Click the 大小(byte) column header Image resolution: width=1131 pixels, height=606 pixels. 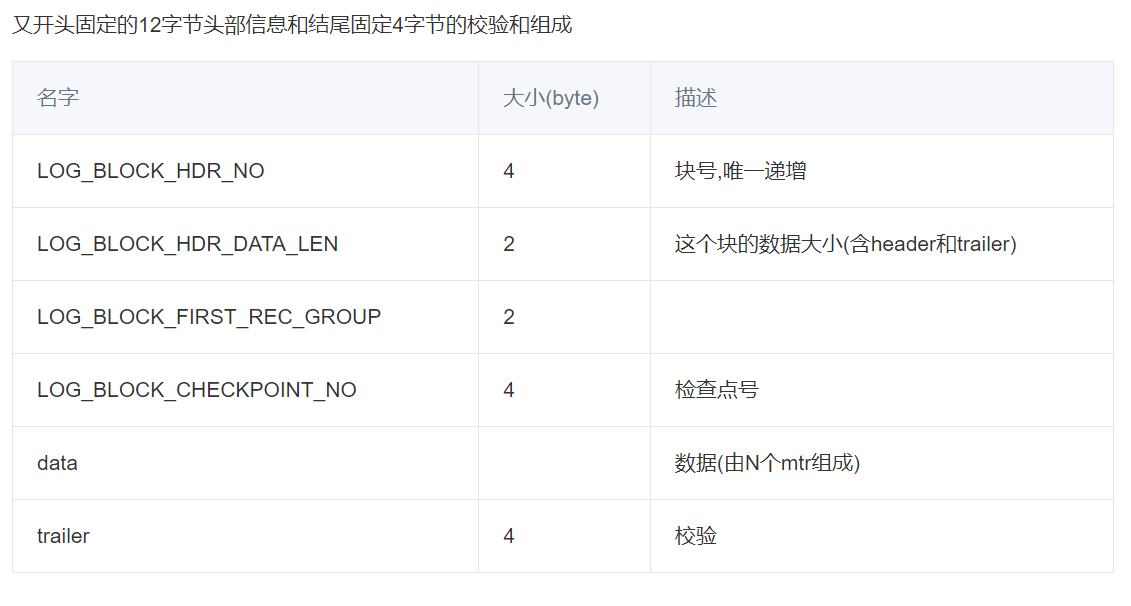(x=564, y=98)
